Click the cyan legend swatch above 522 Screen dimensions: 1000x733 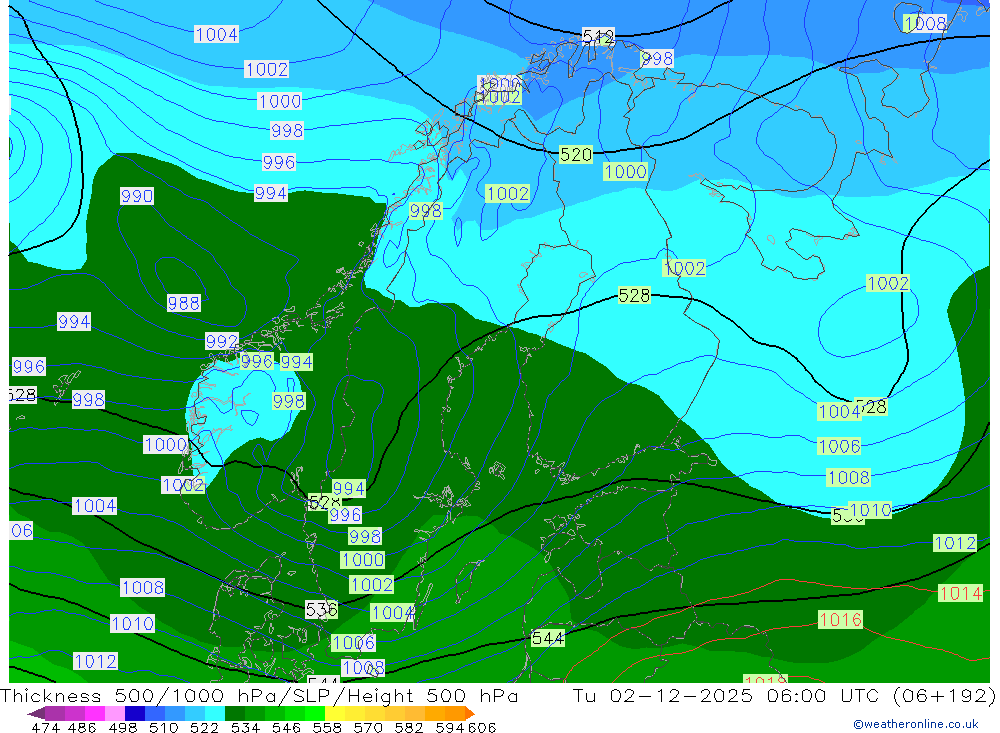coord(215,713)
